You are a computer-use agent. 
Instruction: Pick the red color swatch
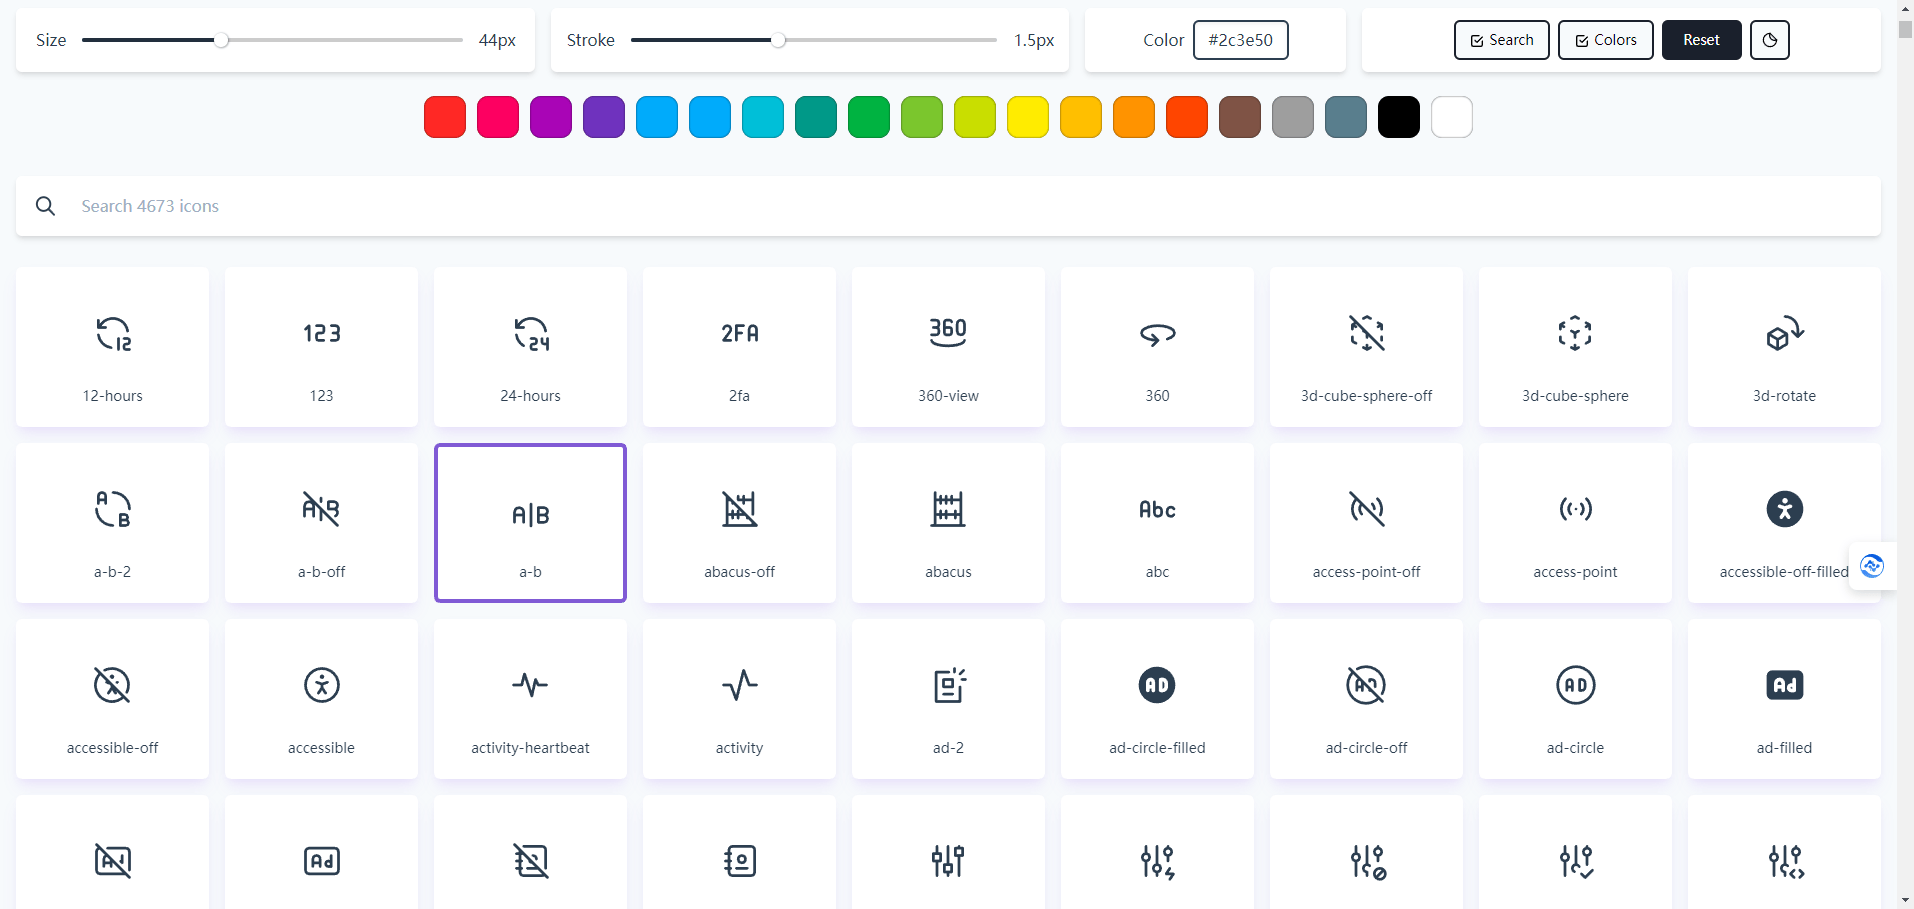point(444,117)
